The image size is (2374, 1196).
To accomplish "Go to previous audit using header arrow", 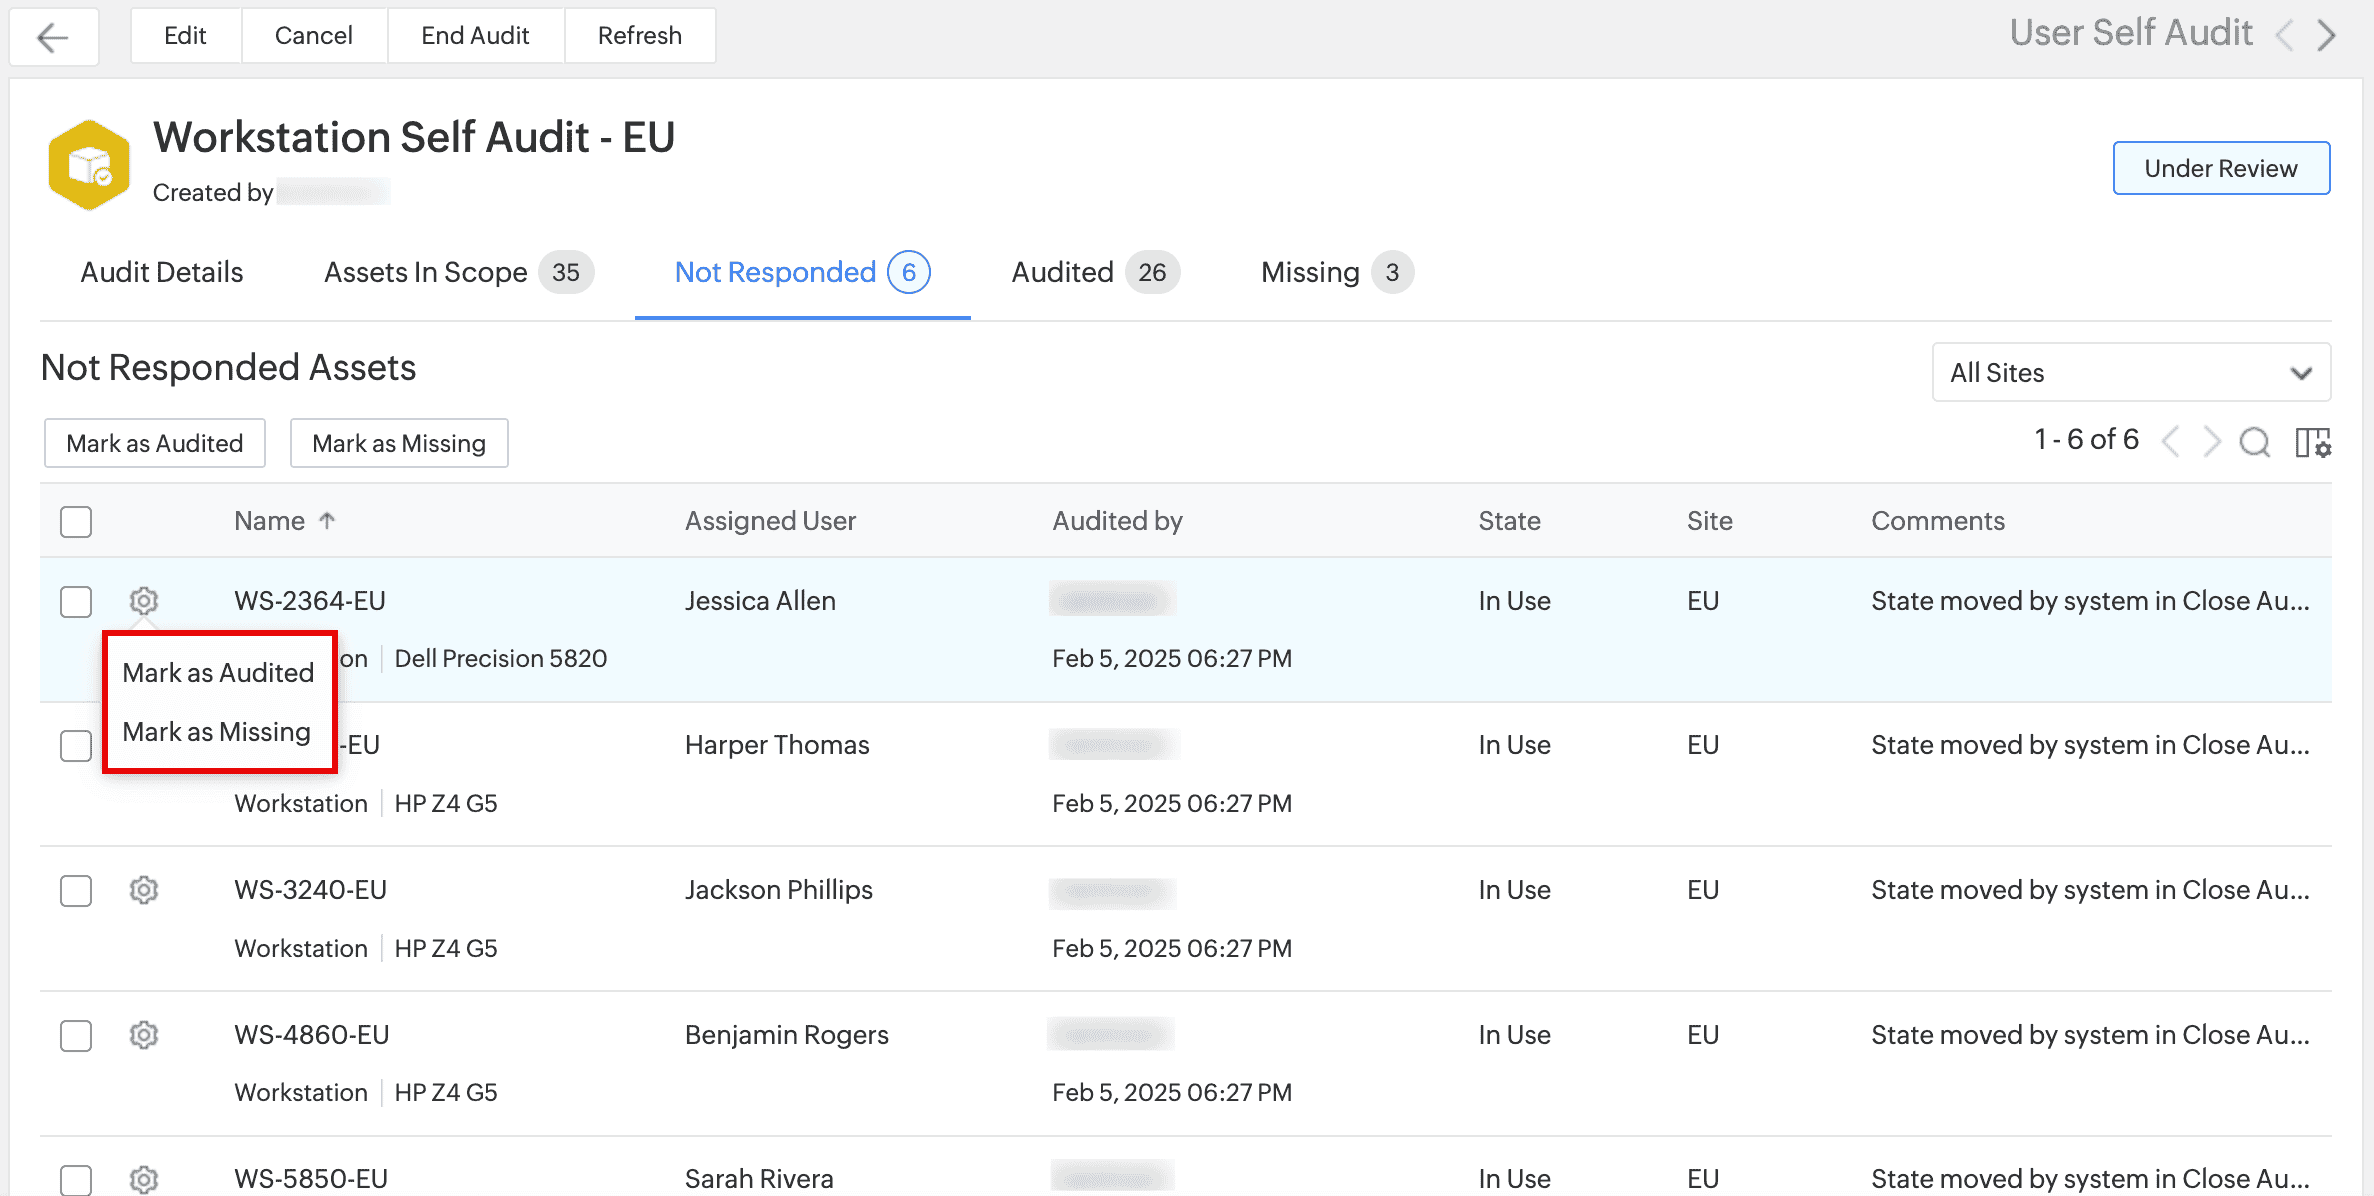I will tap(2284, 36).
